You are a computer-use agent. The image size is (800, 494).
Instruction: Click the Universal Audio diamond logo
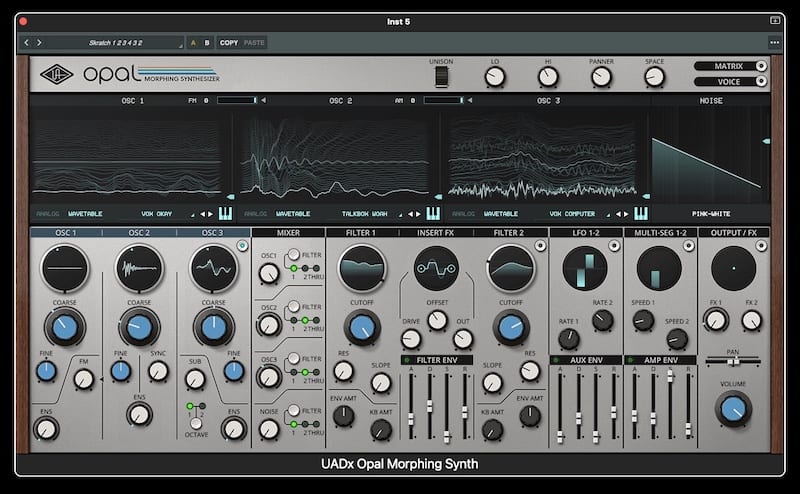pos(57,75)
